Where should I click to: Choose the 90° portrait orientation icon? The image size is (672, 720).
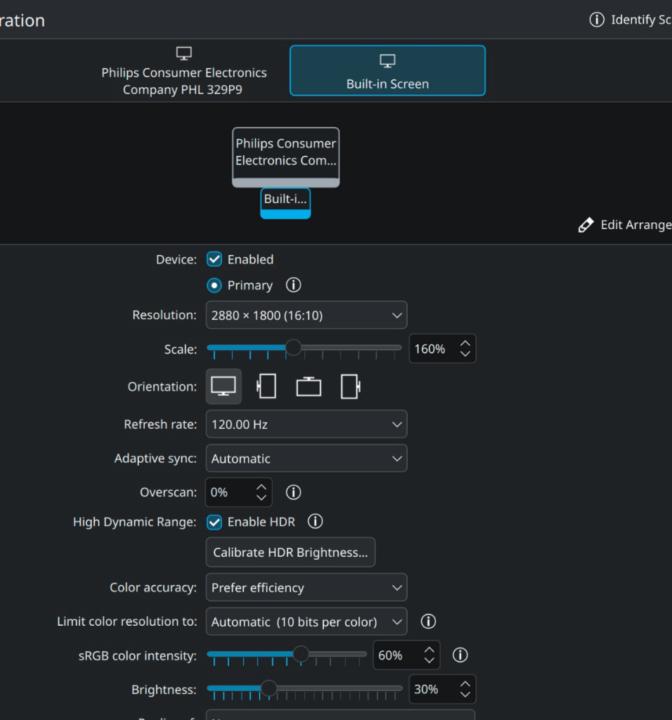click(266, 387)
